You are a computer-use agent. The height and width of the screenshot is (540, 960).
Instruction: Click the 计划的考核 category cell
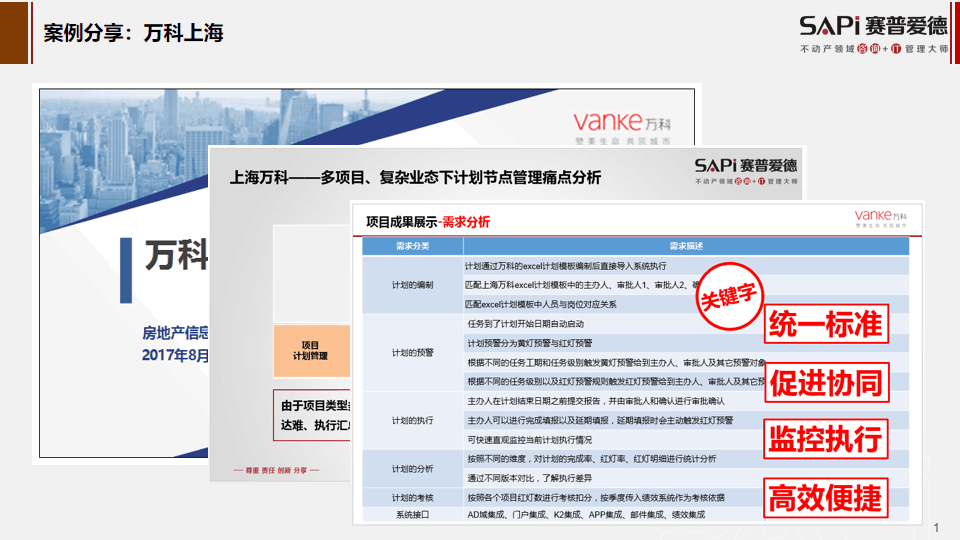pyautogui.click(x=413, y=498)
